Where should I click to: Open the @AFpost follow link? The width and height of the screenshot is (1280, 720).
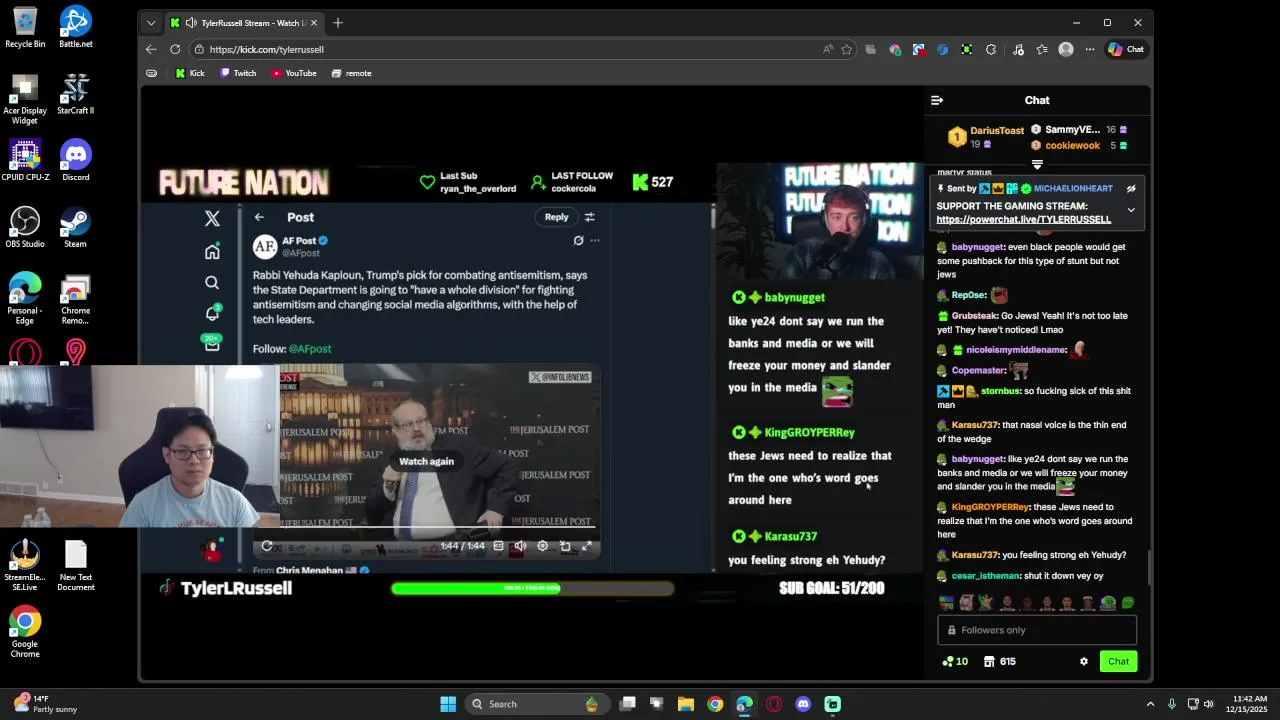(x=310, y=349)
